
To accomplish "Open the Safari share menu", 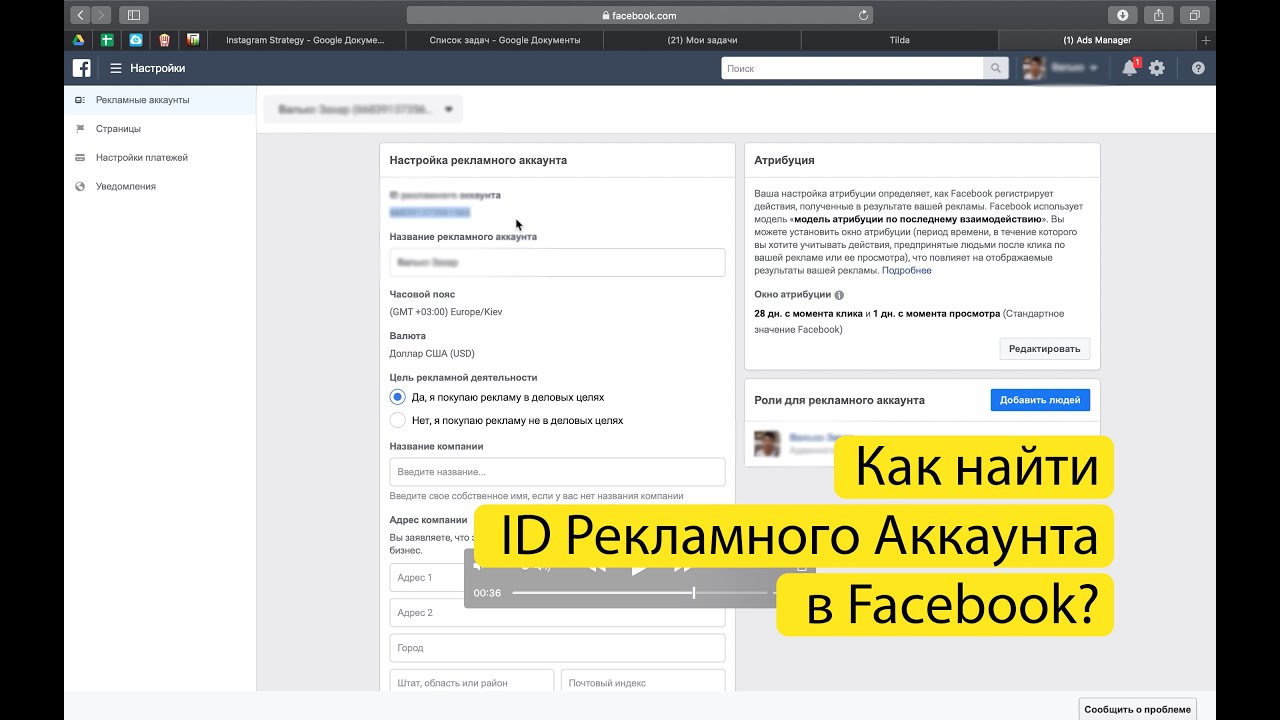I will (1158, 15).
